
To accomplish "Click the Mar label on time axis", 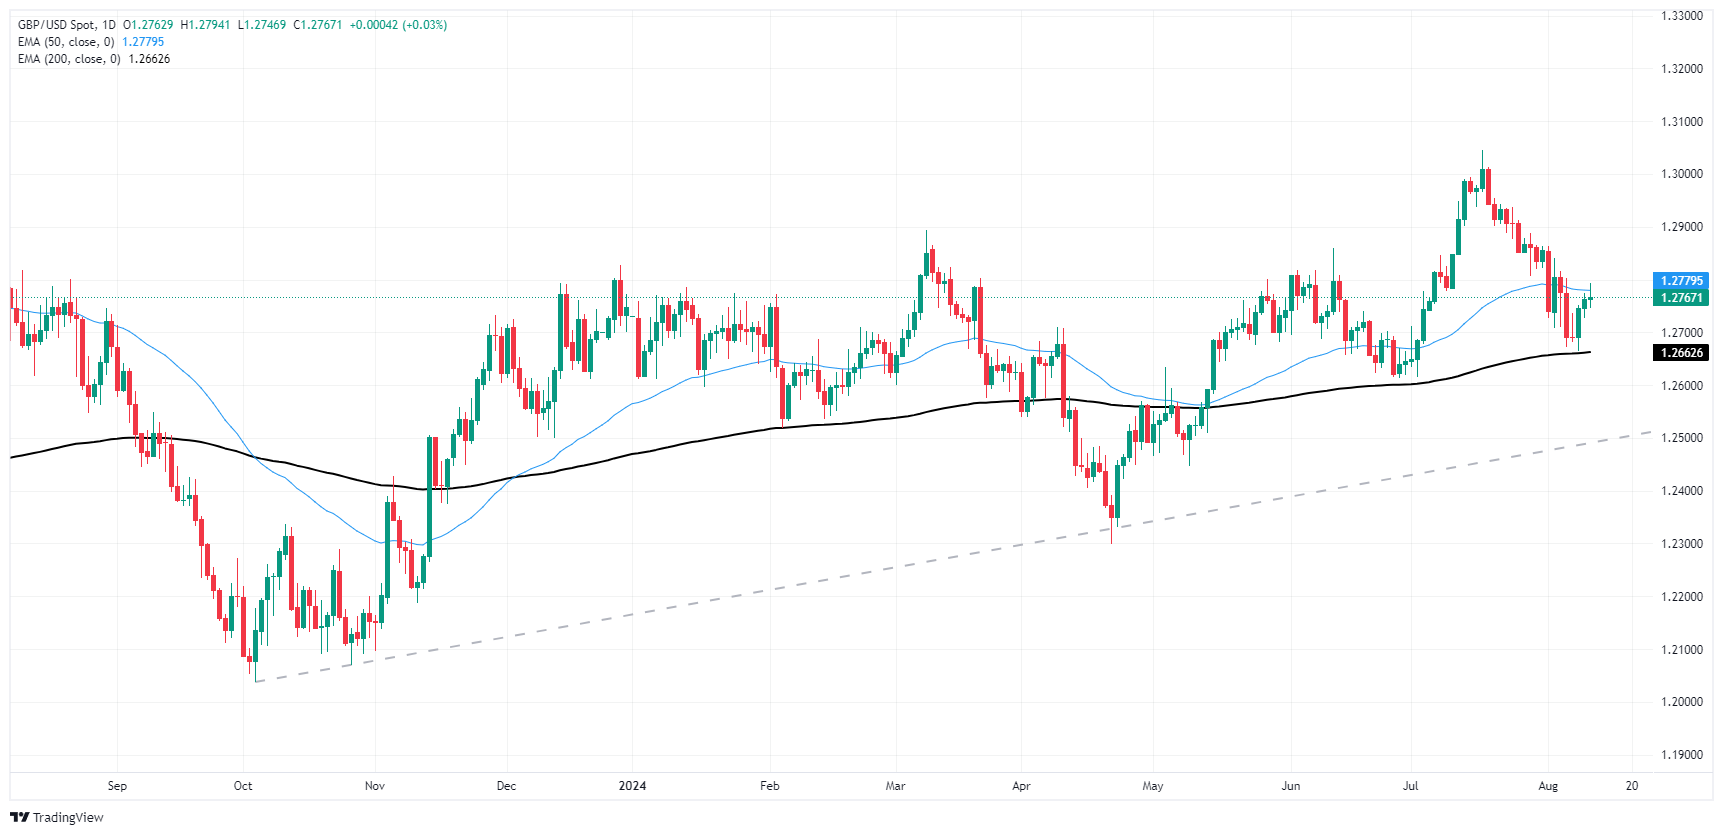I will tap(895, 786).
